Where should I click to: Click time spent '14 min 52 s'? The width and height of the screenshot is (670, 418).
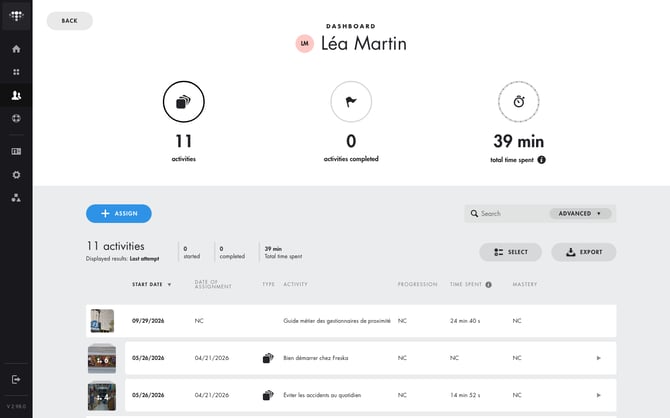click(465, 395)
